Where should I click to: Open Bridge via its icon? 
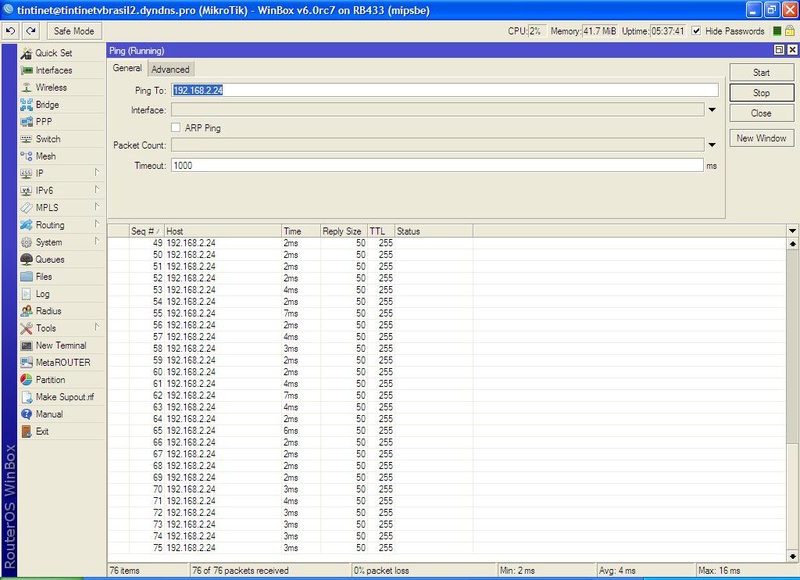click(27, 105)
